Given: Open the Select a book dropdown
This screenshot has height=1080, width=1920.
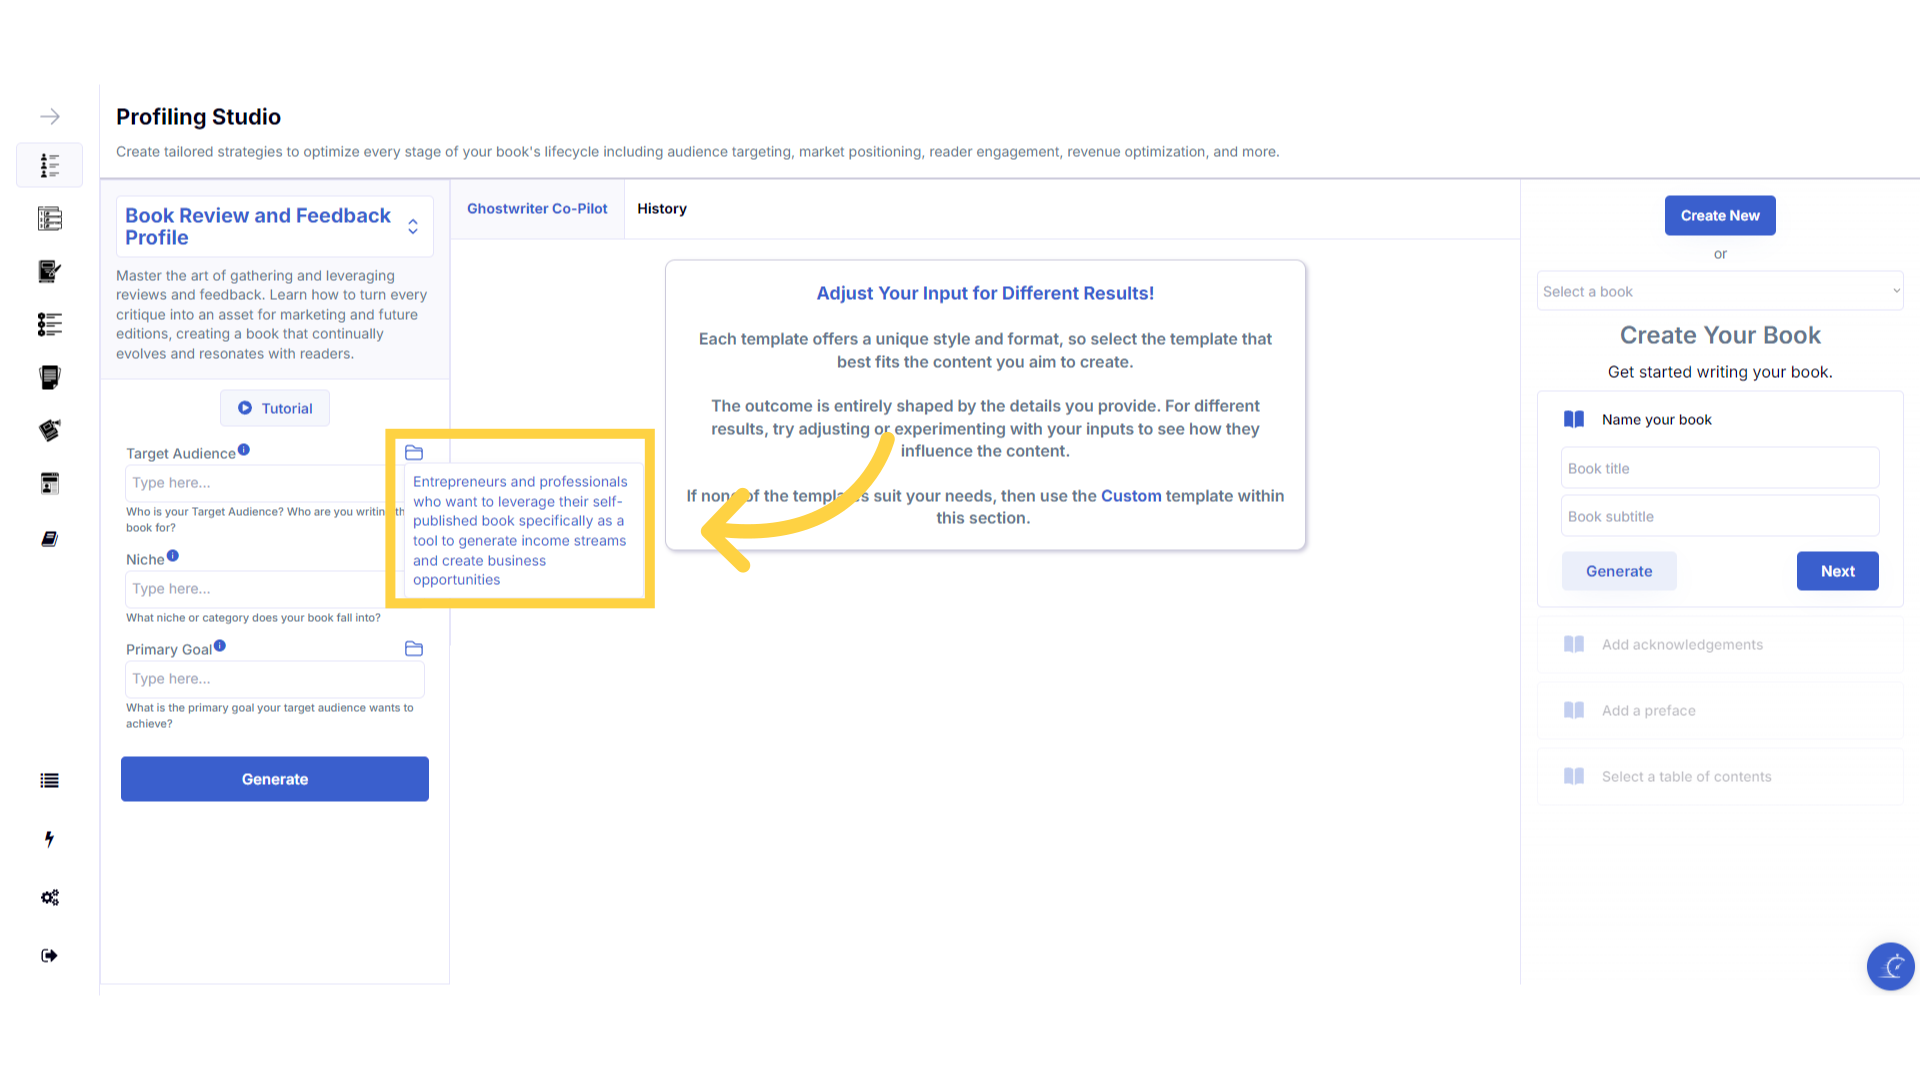Looking at the screenshot, I should click(x=1719, y=292).
